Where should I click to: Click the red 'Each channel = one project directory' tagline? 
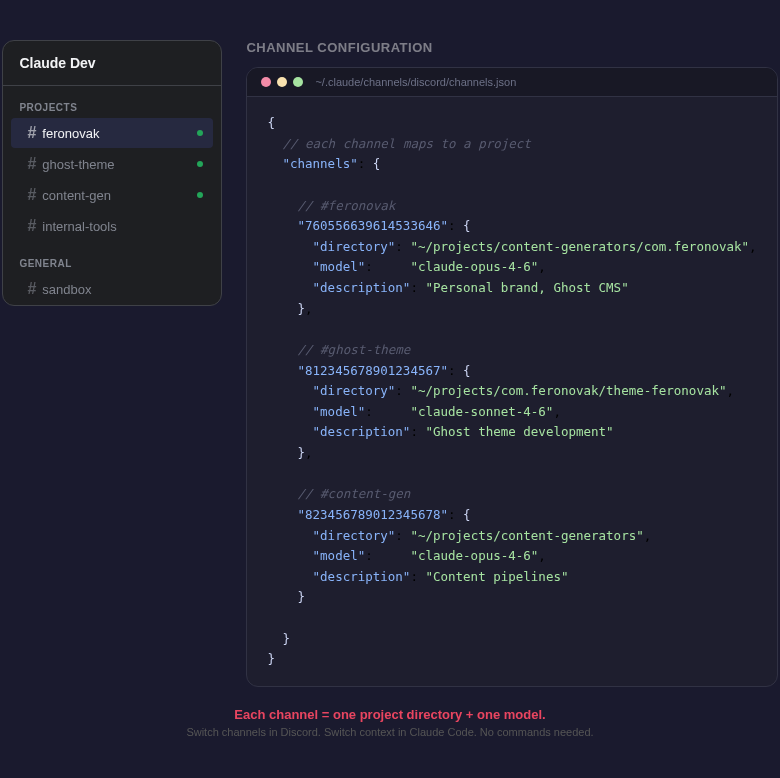390,715
